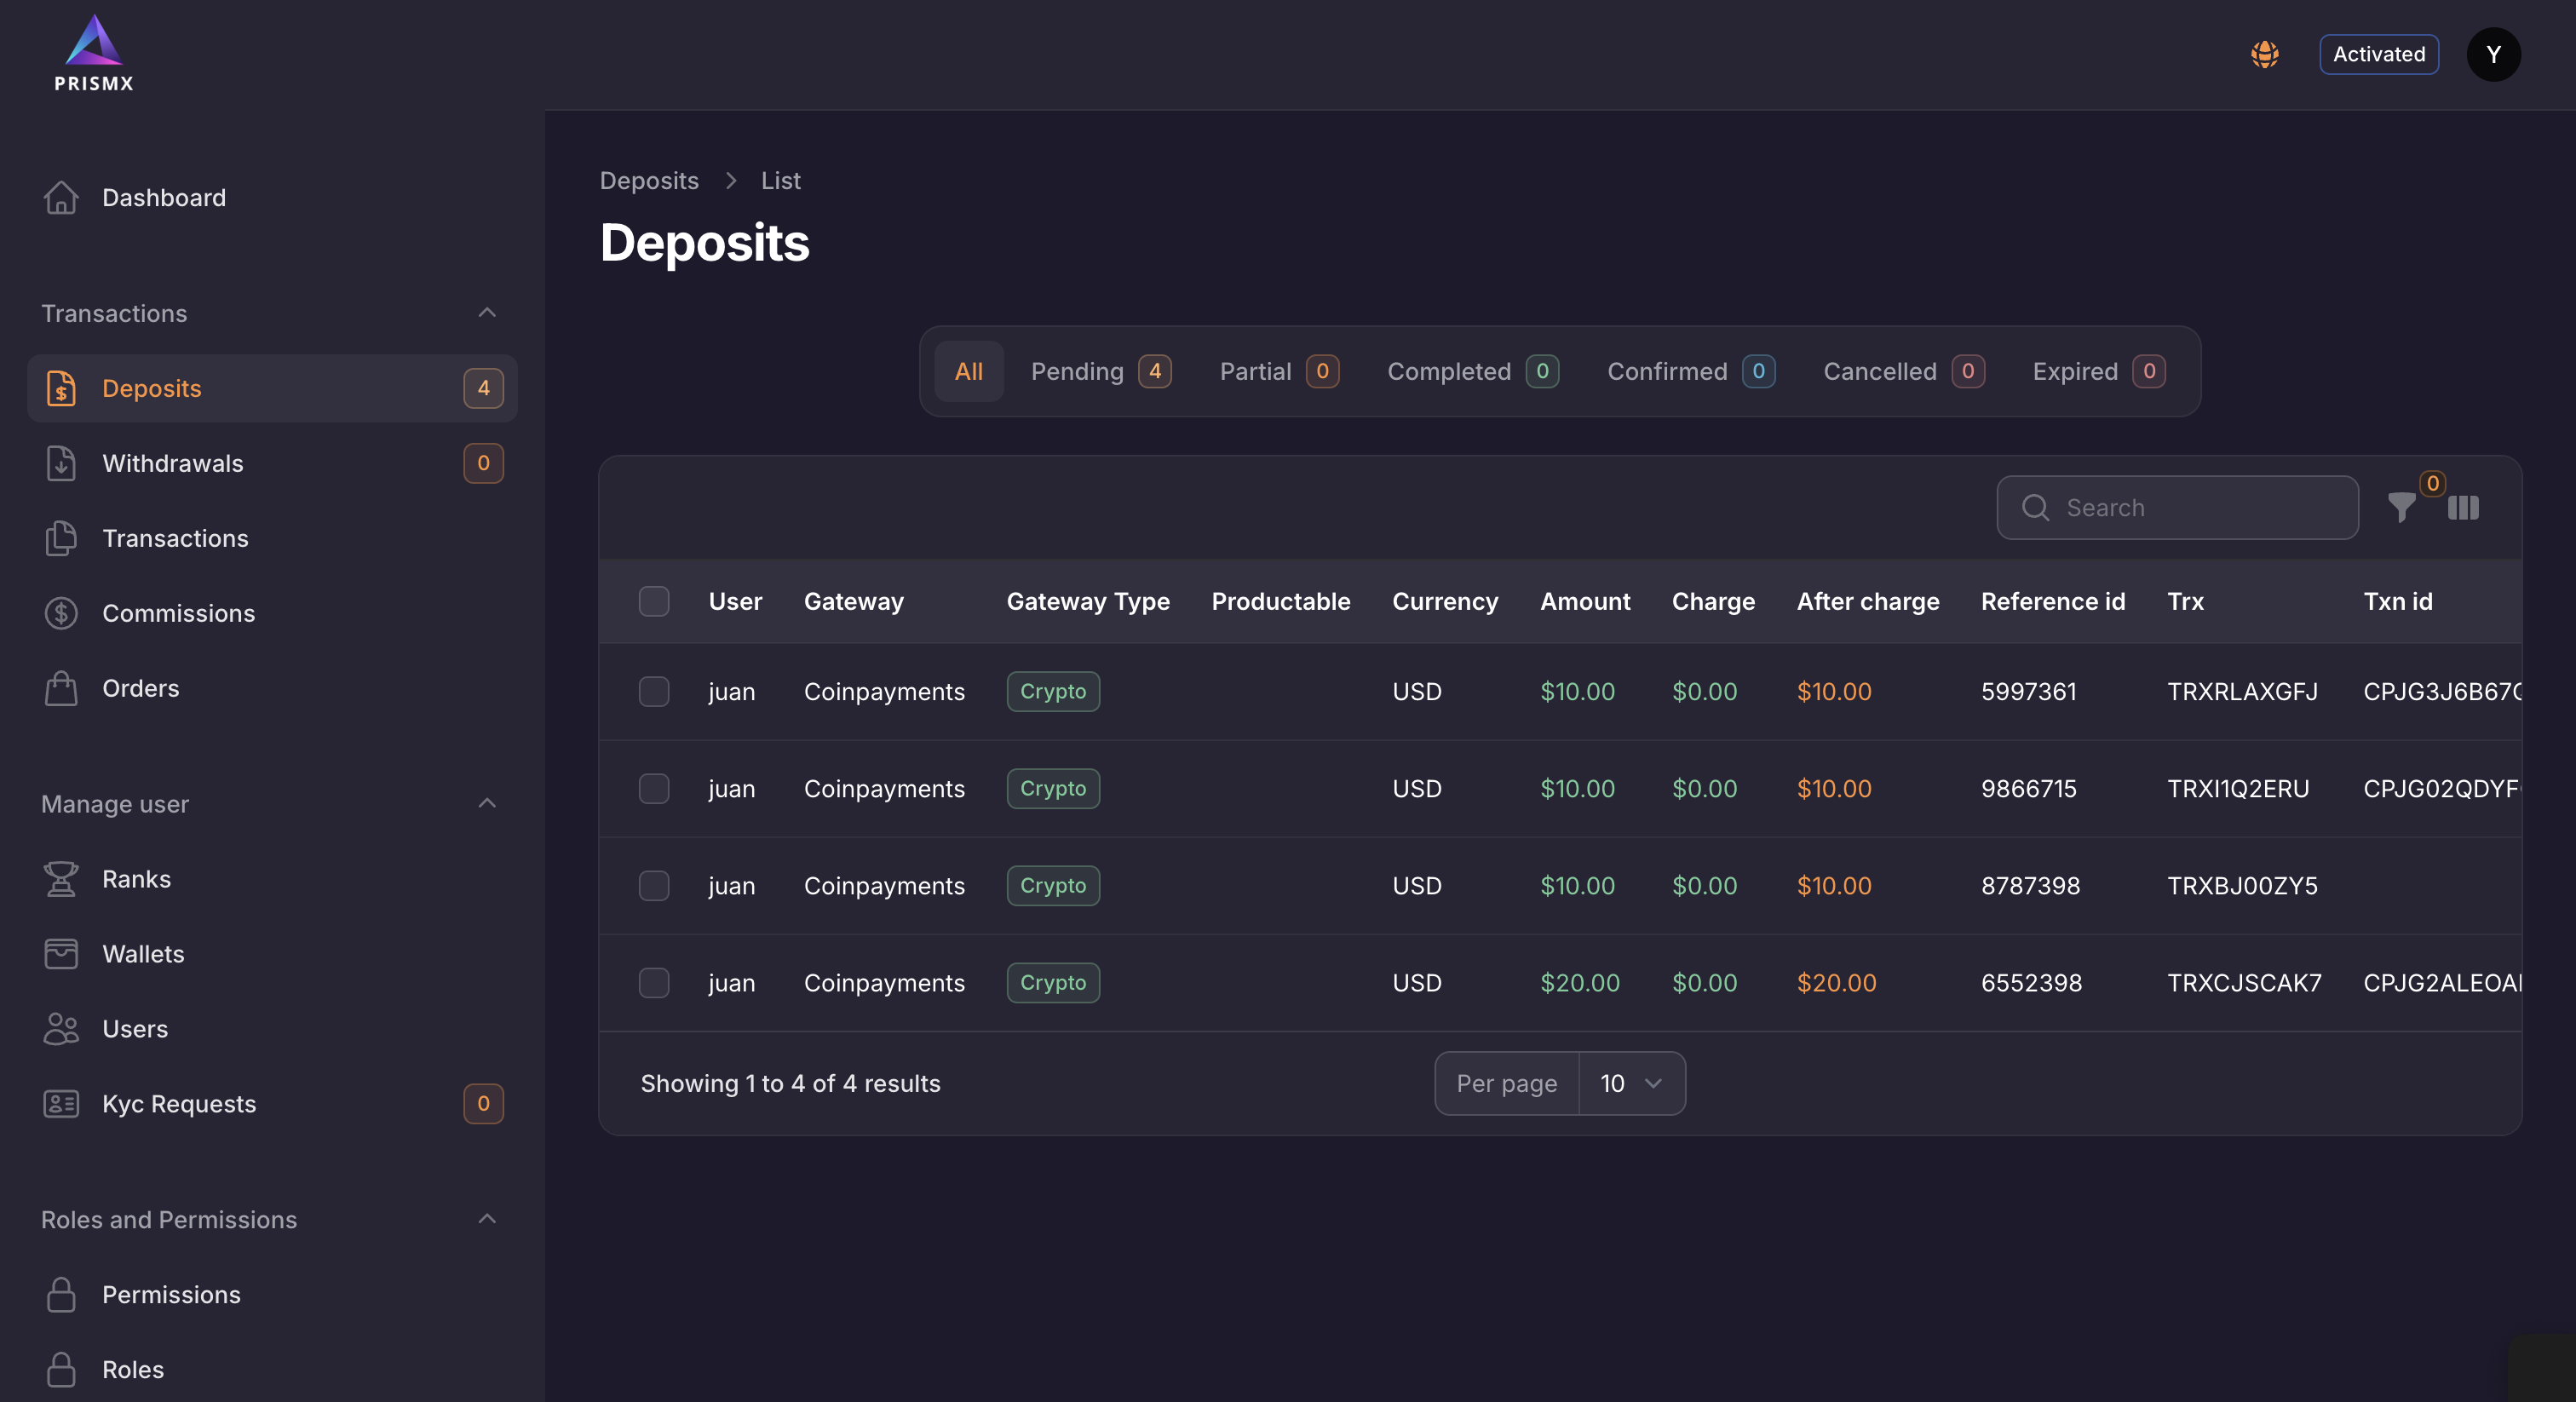Image resolution: width=2576 pixels, height=1402 pixels.
Task: Click the Deposits breadcrumb link
Action: pos(649,180)
